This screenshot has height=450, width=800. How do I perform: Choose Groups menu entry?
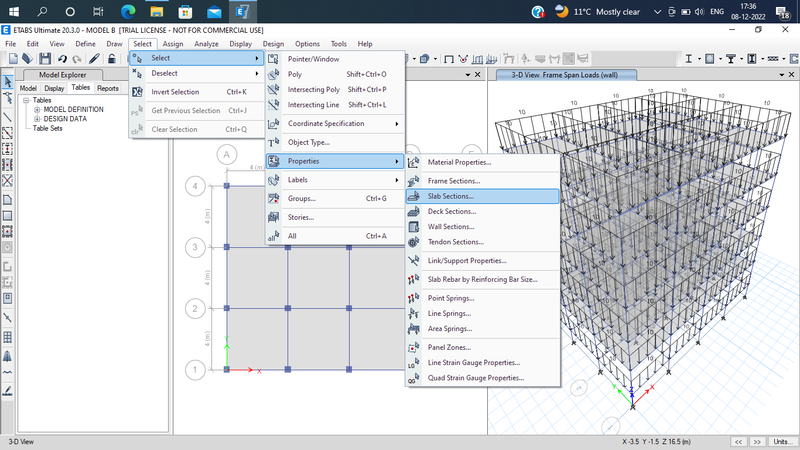pos(335,198)
